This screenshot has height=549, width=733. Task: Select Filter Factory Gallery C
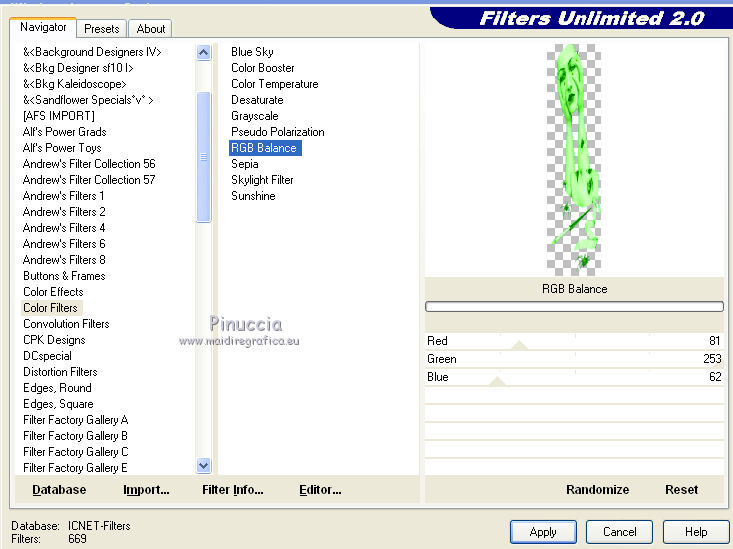(x=75, y=452)
